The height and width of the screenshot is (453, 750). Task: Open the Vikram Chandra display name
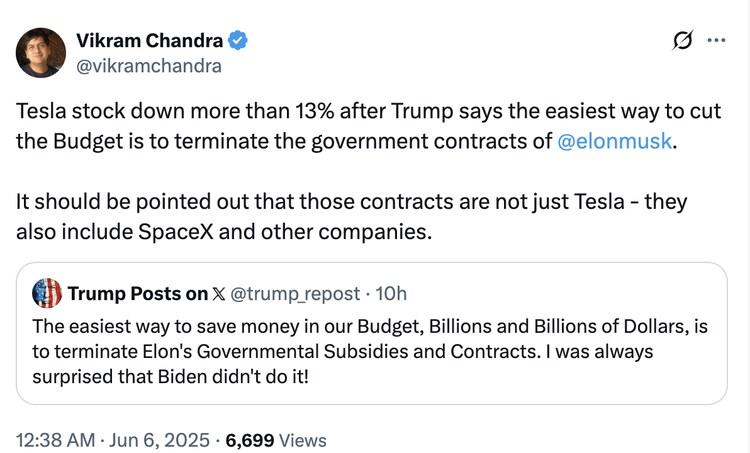click(x=150, y=41)
